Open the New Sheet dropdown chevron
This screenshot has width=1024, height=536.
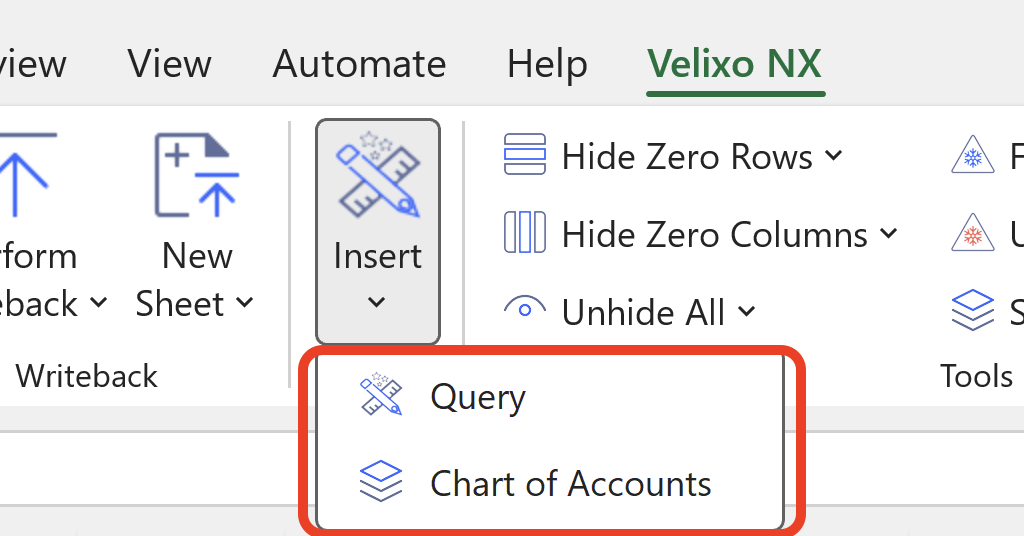coord(245,302)
